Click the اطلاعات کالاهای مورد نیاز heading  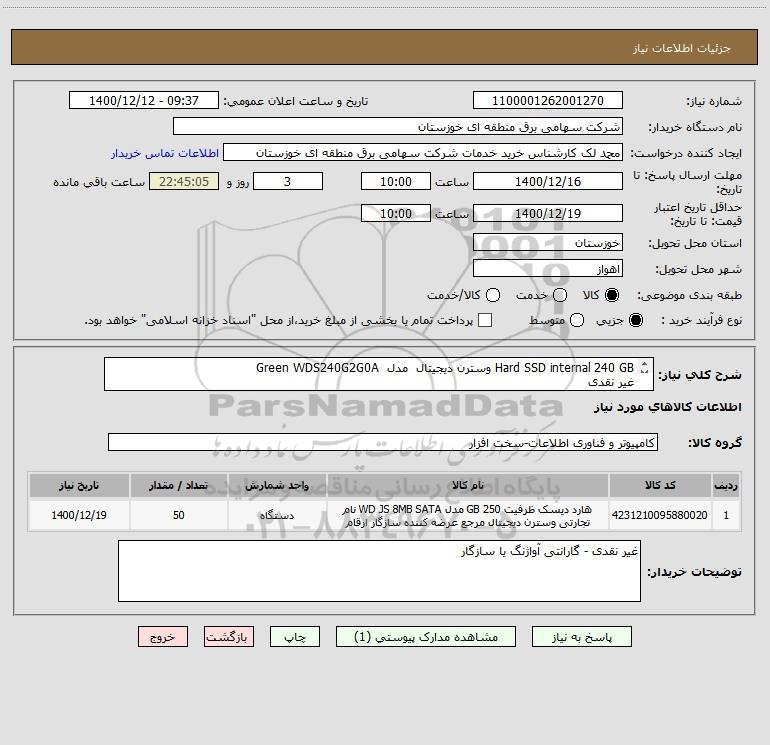point(667,407)
